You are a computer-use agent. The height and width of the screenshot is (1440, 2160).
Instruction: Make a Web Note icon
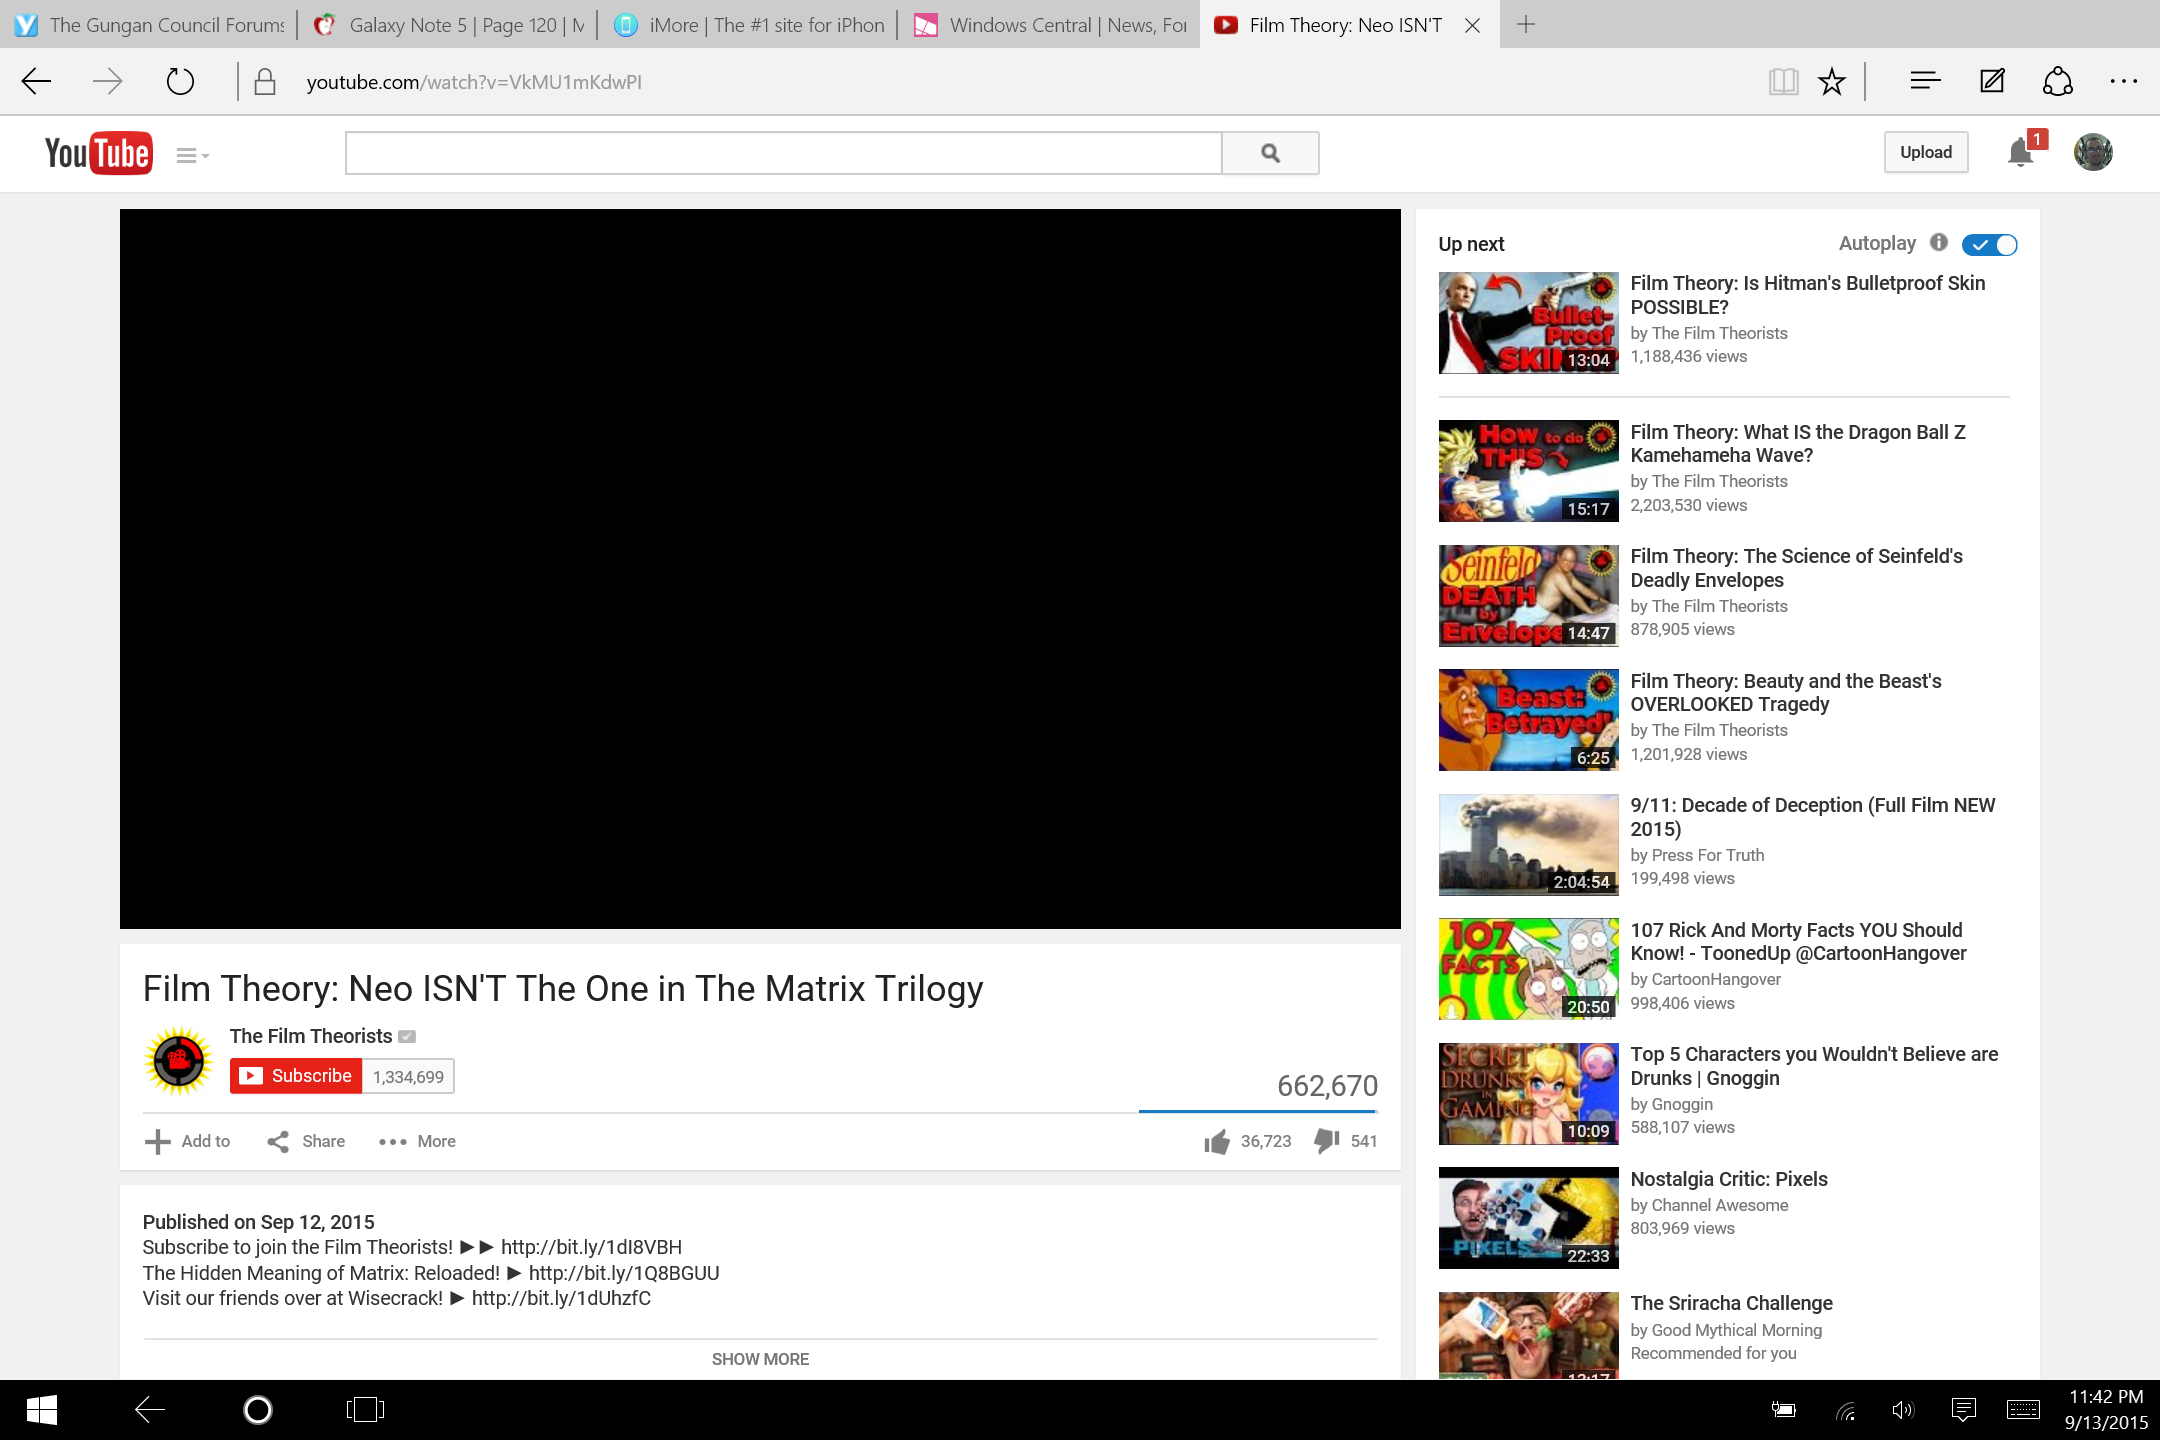1992,82
